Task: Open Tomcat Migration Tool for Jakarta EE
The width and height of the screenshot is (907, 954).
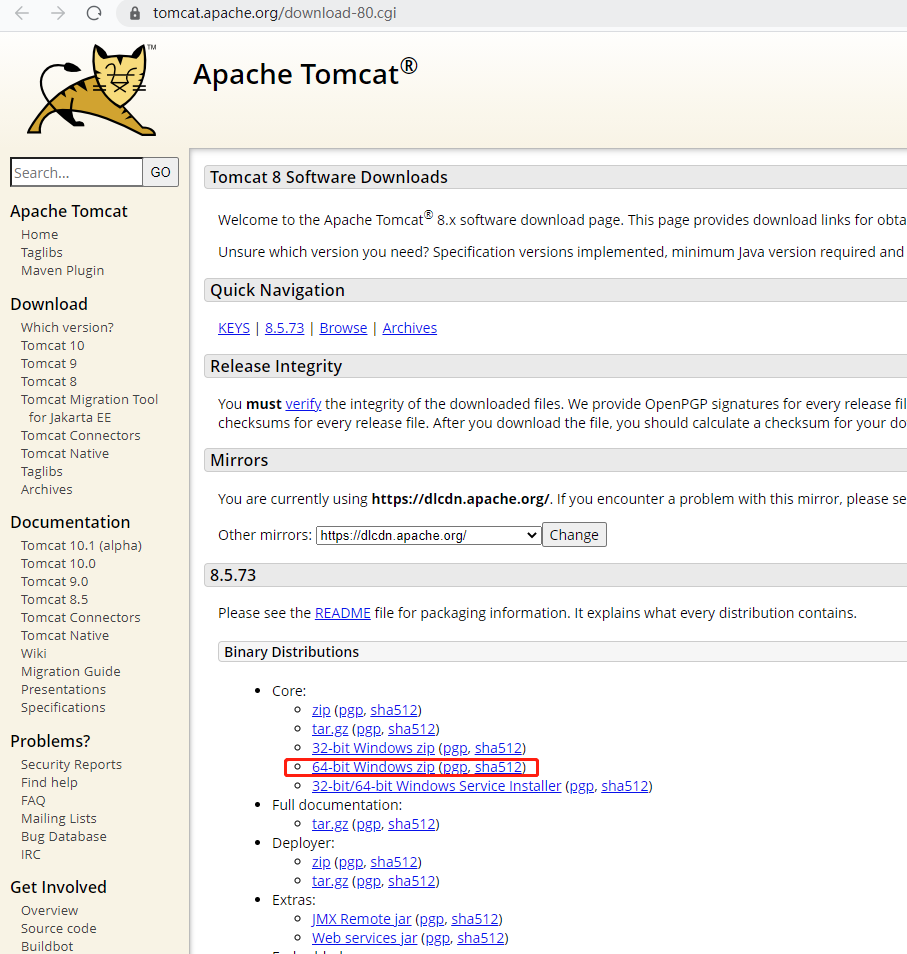Action: tap(89, 408)
